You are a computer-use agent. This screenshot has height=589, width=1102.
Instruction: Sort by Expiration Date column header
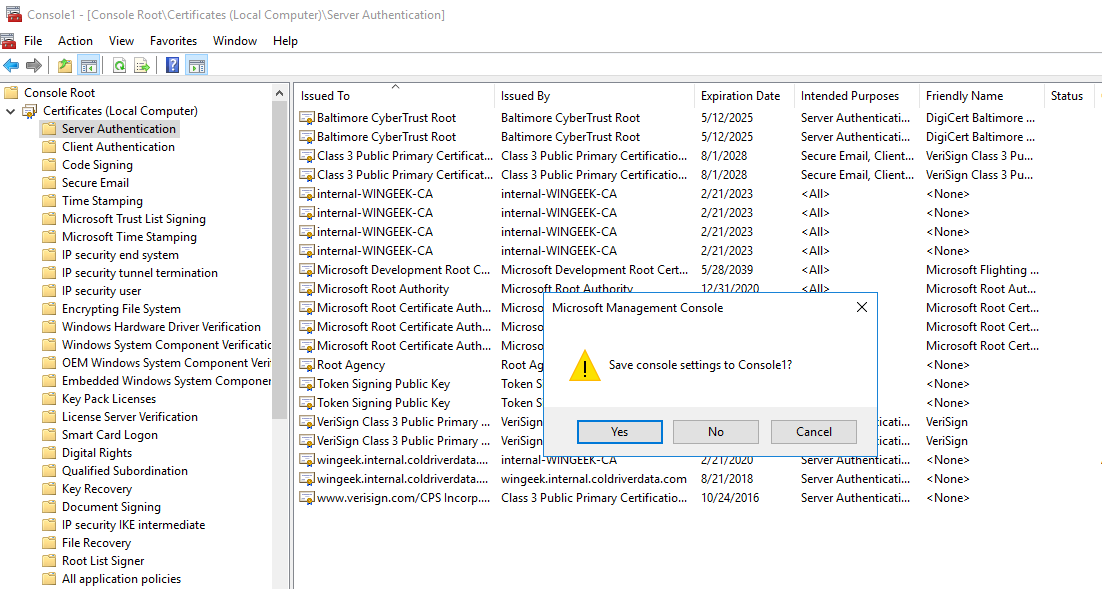pyautogui.click(x=740, y=96)
